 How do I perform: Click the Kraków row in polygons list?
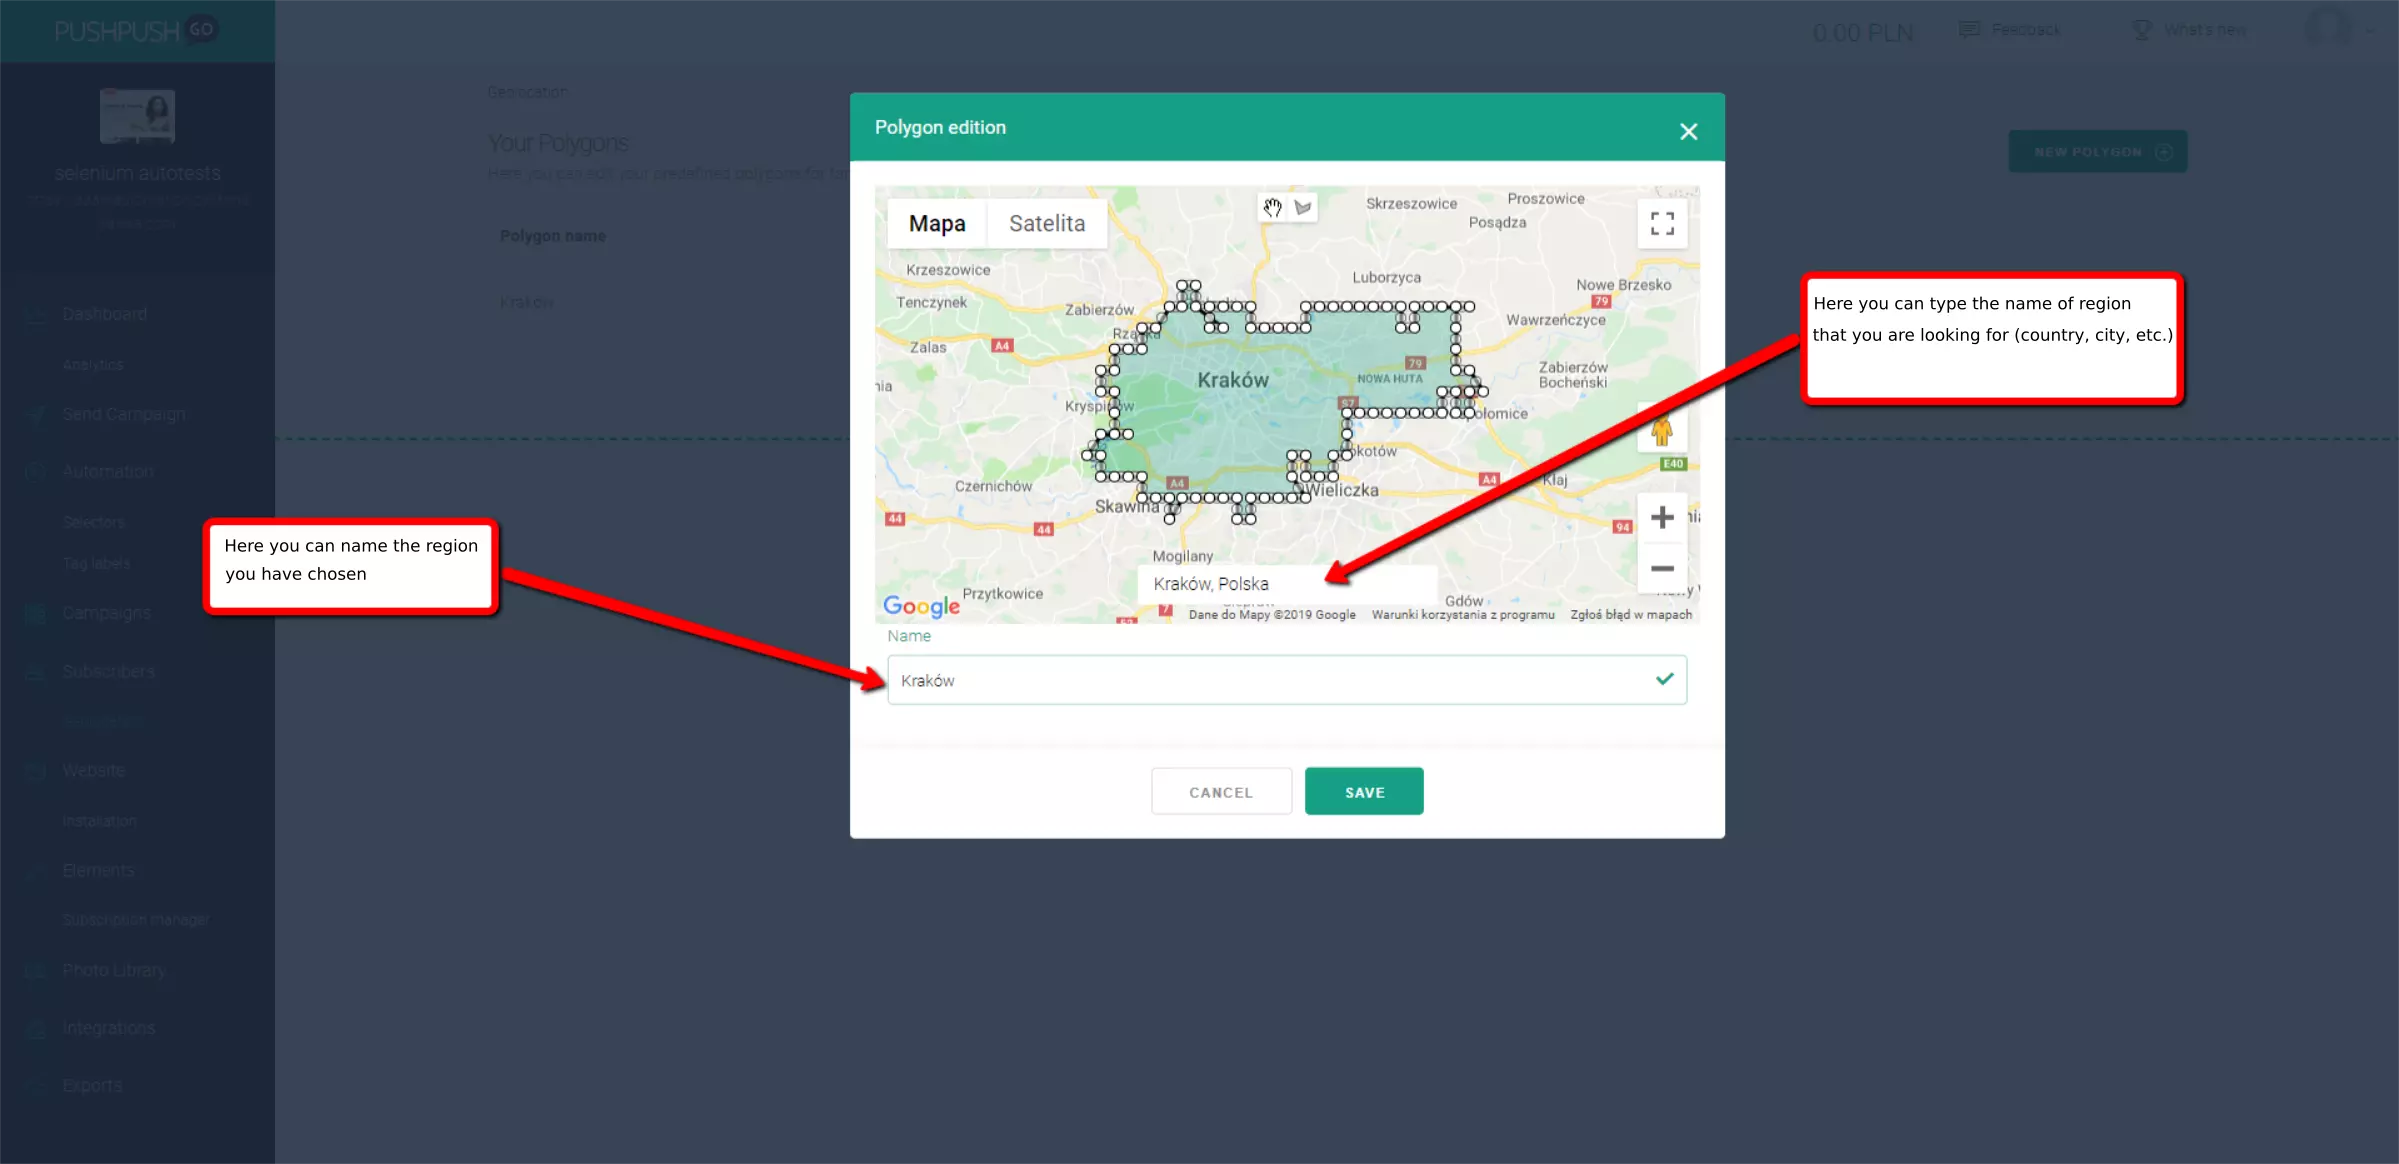pos(526,303)
